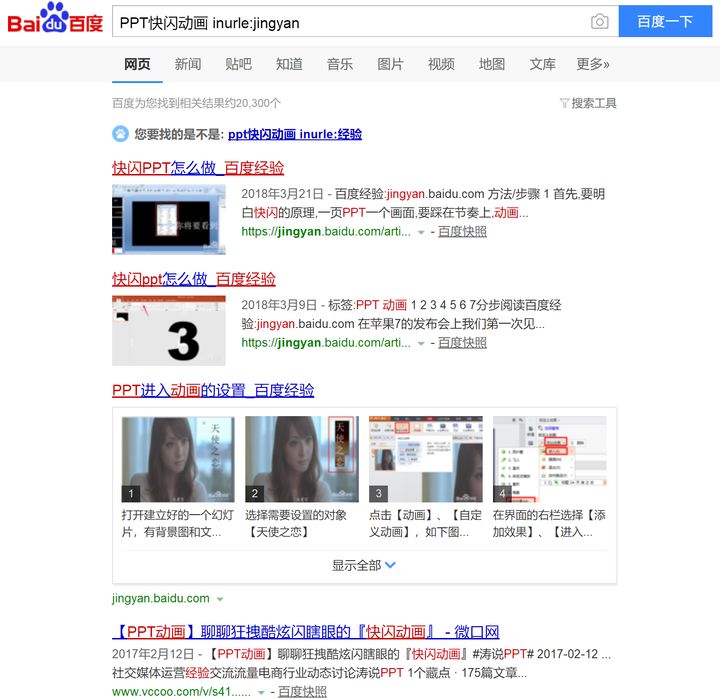Screen dimensions: 720x699
Task: Click thumbnail showing the number 3
Action: 169,330
